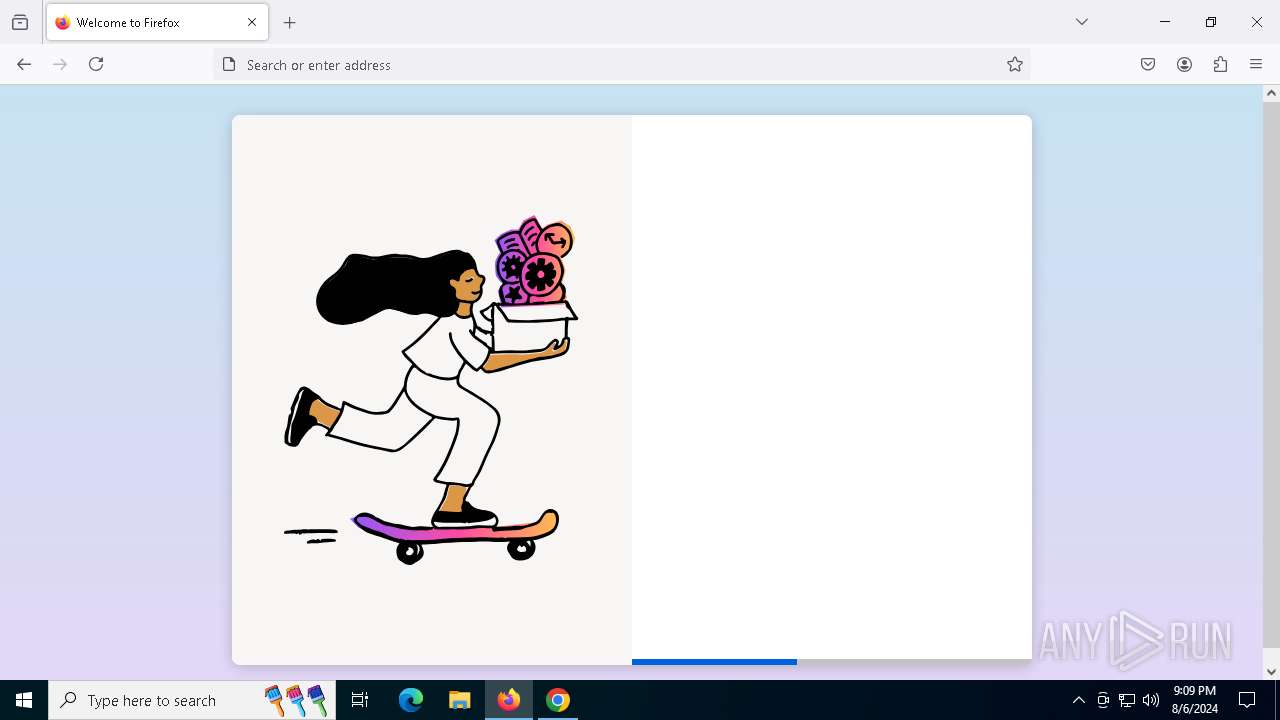Open the clock showing 9:09 PM
Image resolution: width=1280 pixels, height=720 pixels.
tap(1195, 700)
